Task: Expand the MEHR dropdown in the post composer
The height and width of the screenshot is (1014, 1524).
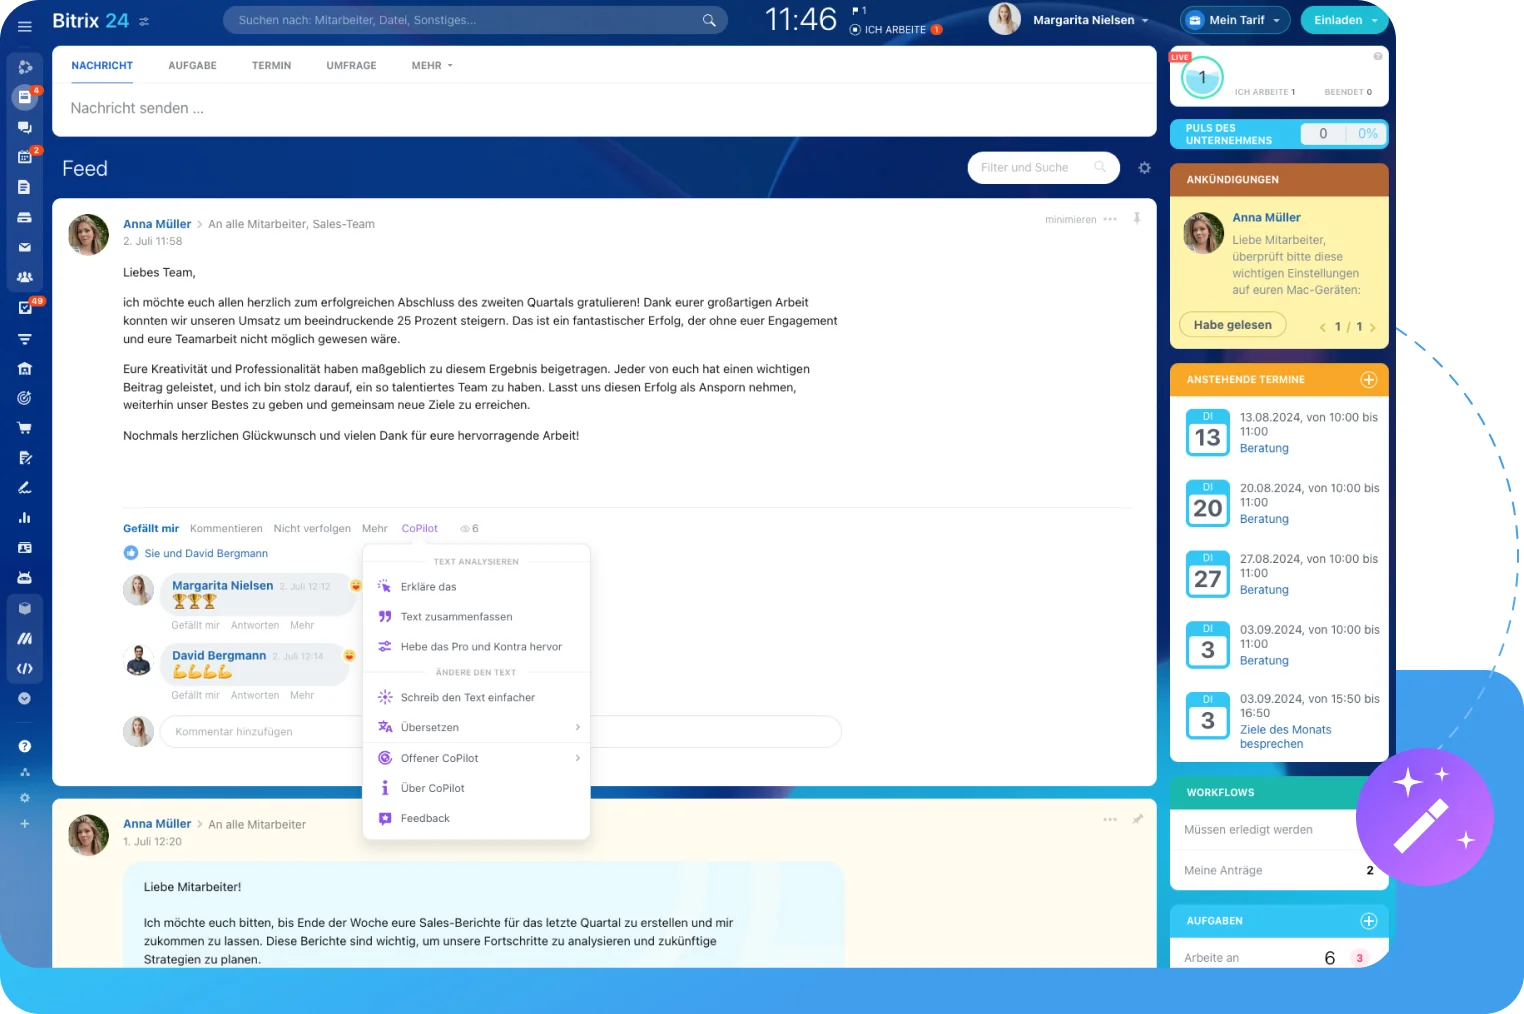Action: (432, 66)
